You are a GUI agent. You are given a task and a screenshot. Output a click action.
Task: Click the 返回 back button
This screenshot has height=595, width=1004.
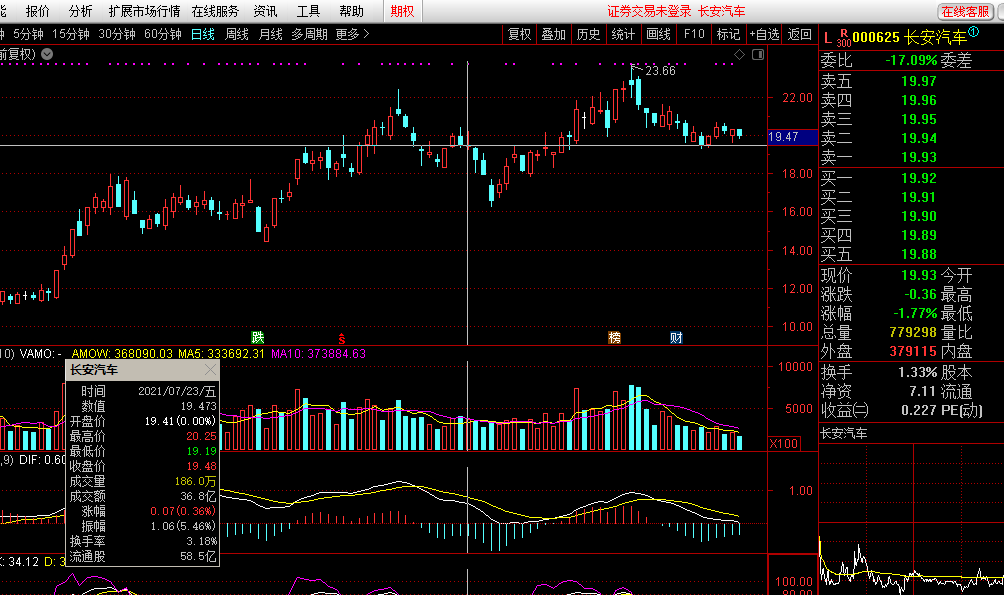[799, 35]
